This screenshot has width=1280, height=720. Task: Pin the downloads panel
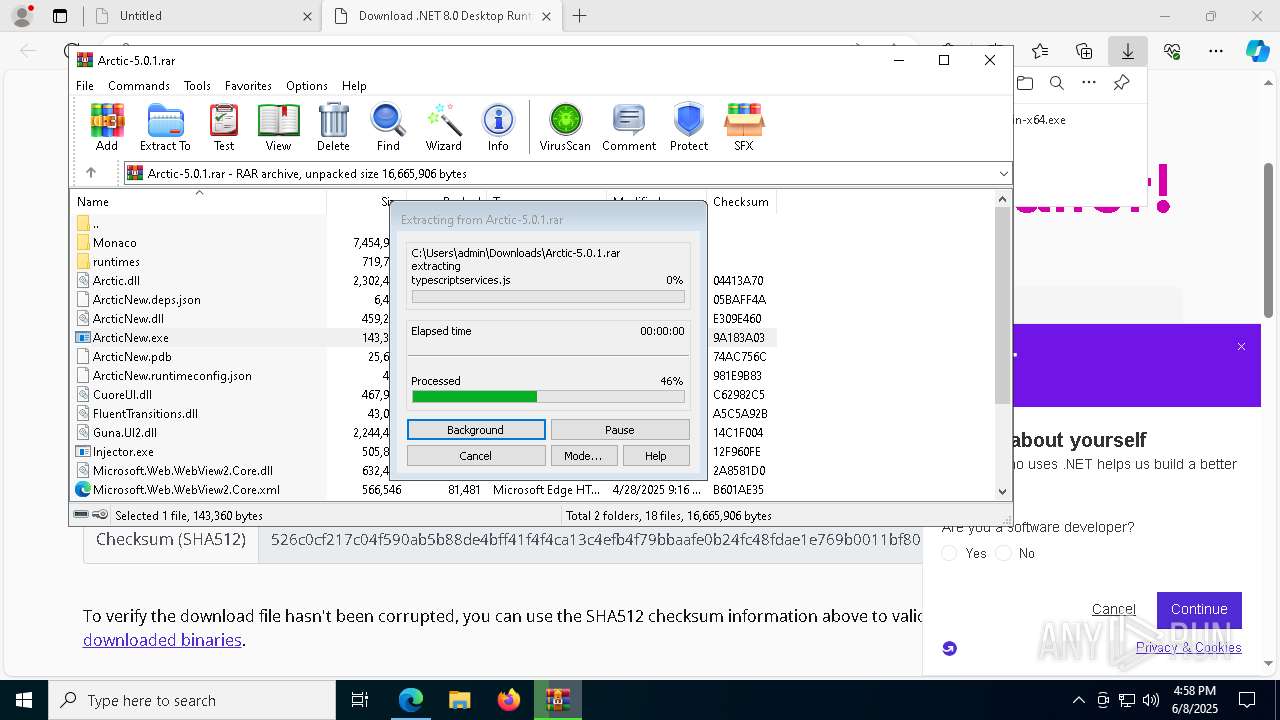[1121, 83]
